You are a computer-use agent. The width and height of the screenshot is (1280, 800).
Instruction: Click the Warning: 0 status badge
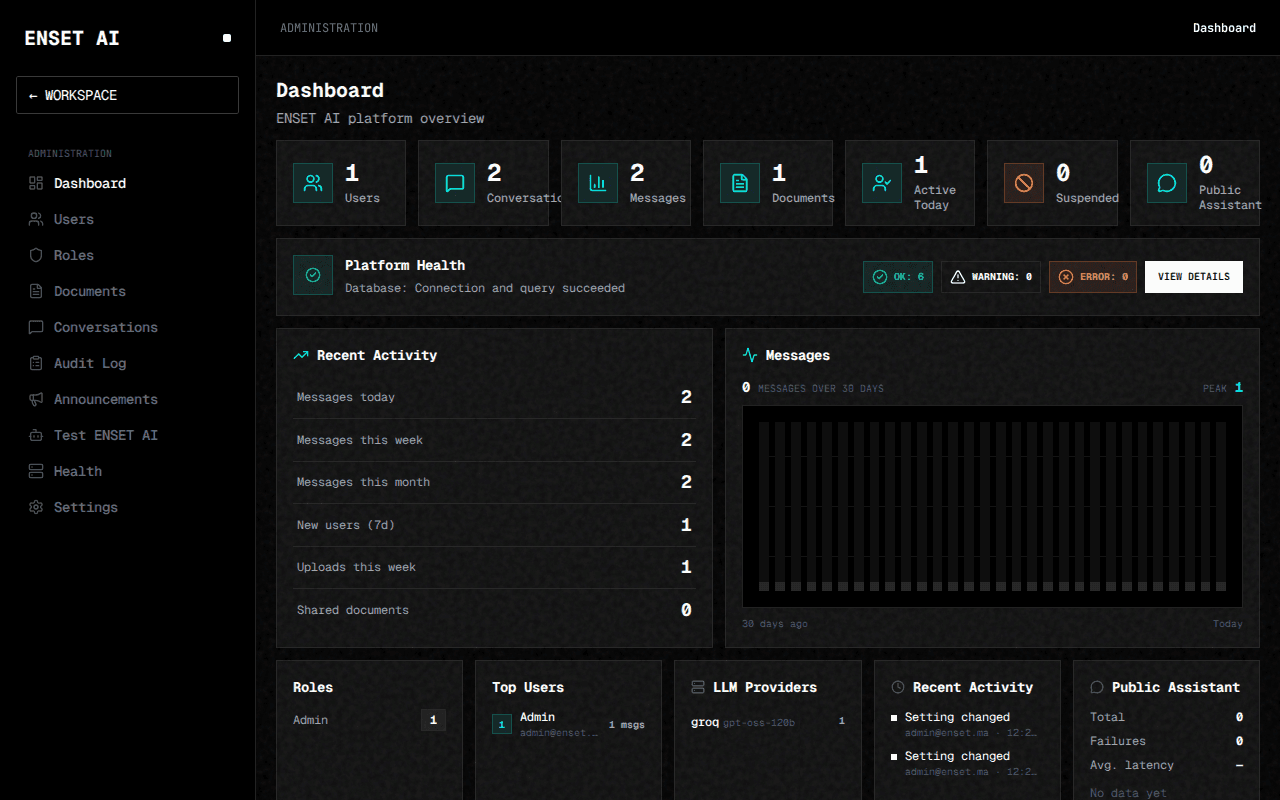click(x=991, y=277)
